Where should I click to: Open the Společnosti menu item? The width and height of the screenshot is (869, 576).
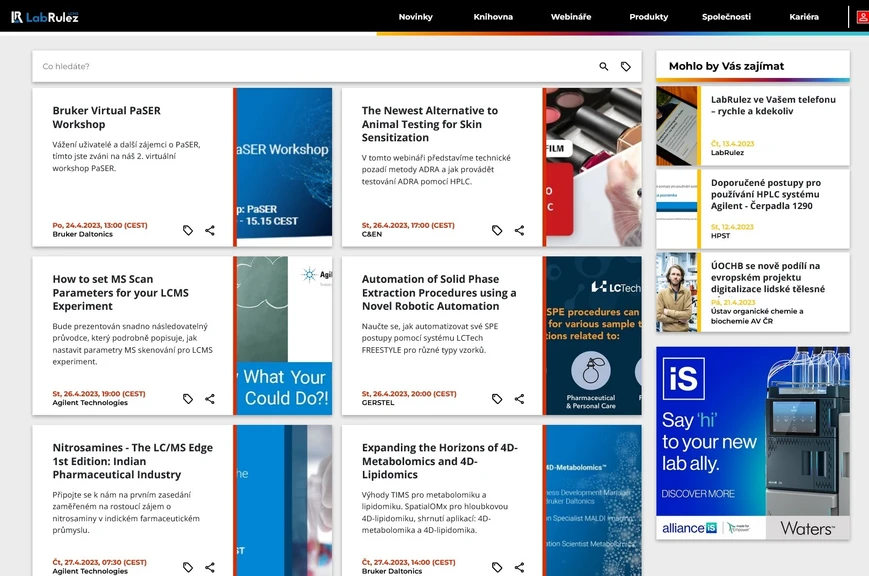click(726, 17)
